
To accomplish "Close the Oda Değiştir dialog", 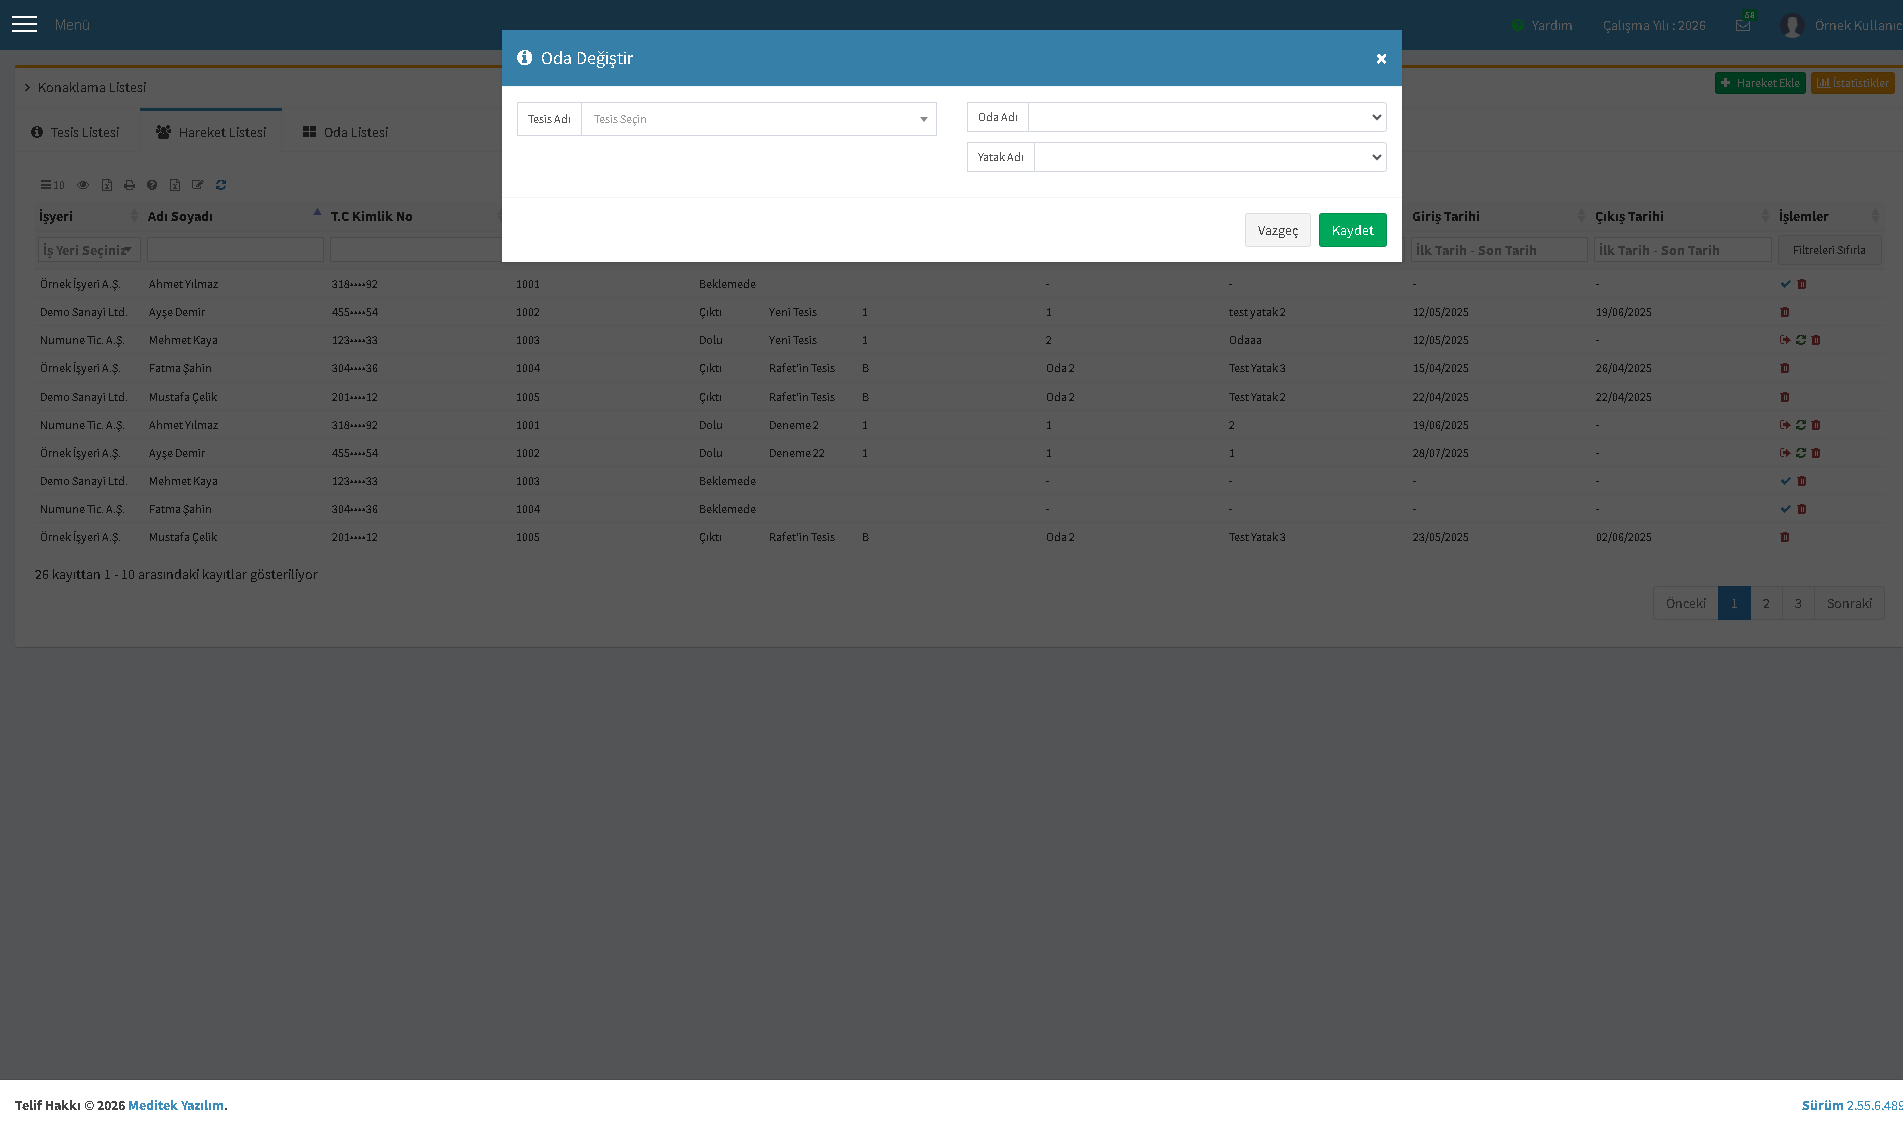I will [x=1381, y=59].
